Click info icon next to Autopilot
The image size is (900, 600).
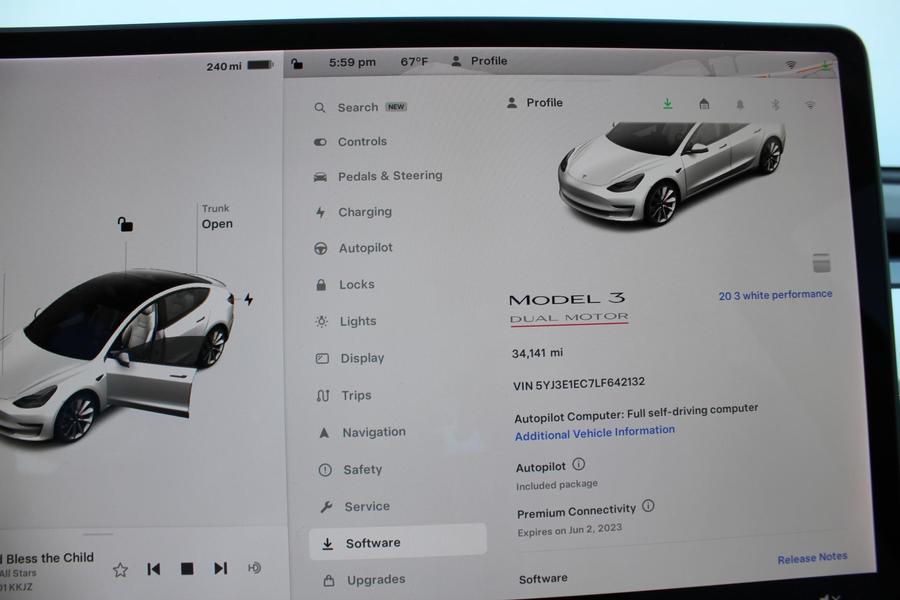point(578,465)
